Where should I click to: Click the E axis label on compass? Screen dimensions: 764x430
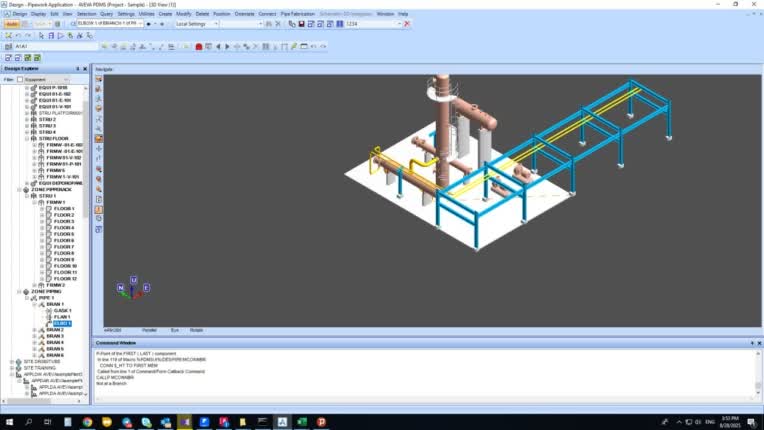pyautogui.click(x=146, y=288)
